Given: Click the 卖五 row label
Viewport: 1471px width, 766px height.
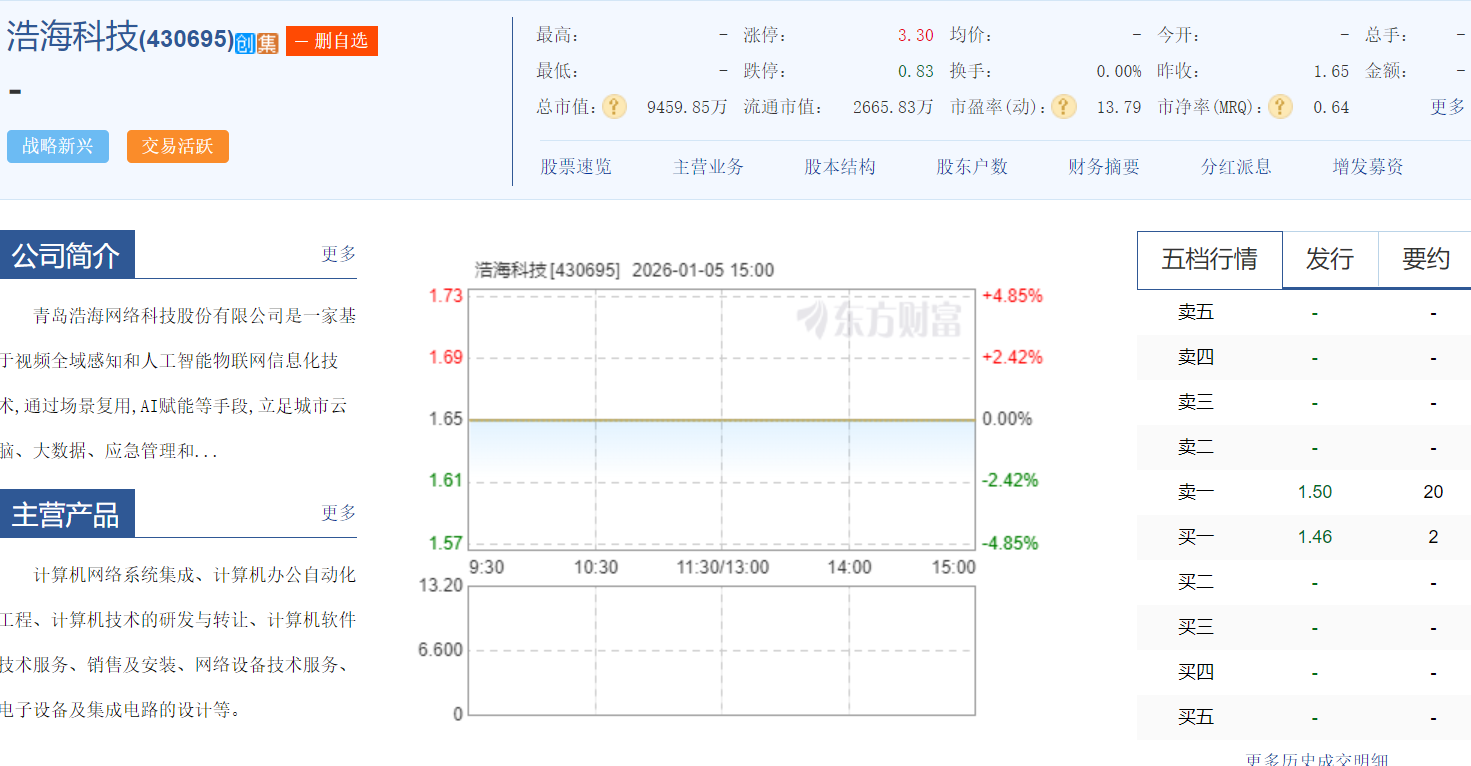Looking at the screenshot, I should click(1196, 312).
